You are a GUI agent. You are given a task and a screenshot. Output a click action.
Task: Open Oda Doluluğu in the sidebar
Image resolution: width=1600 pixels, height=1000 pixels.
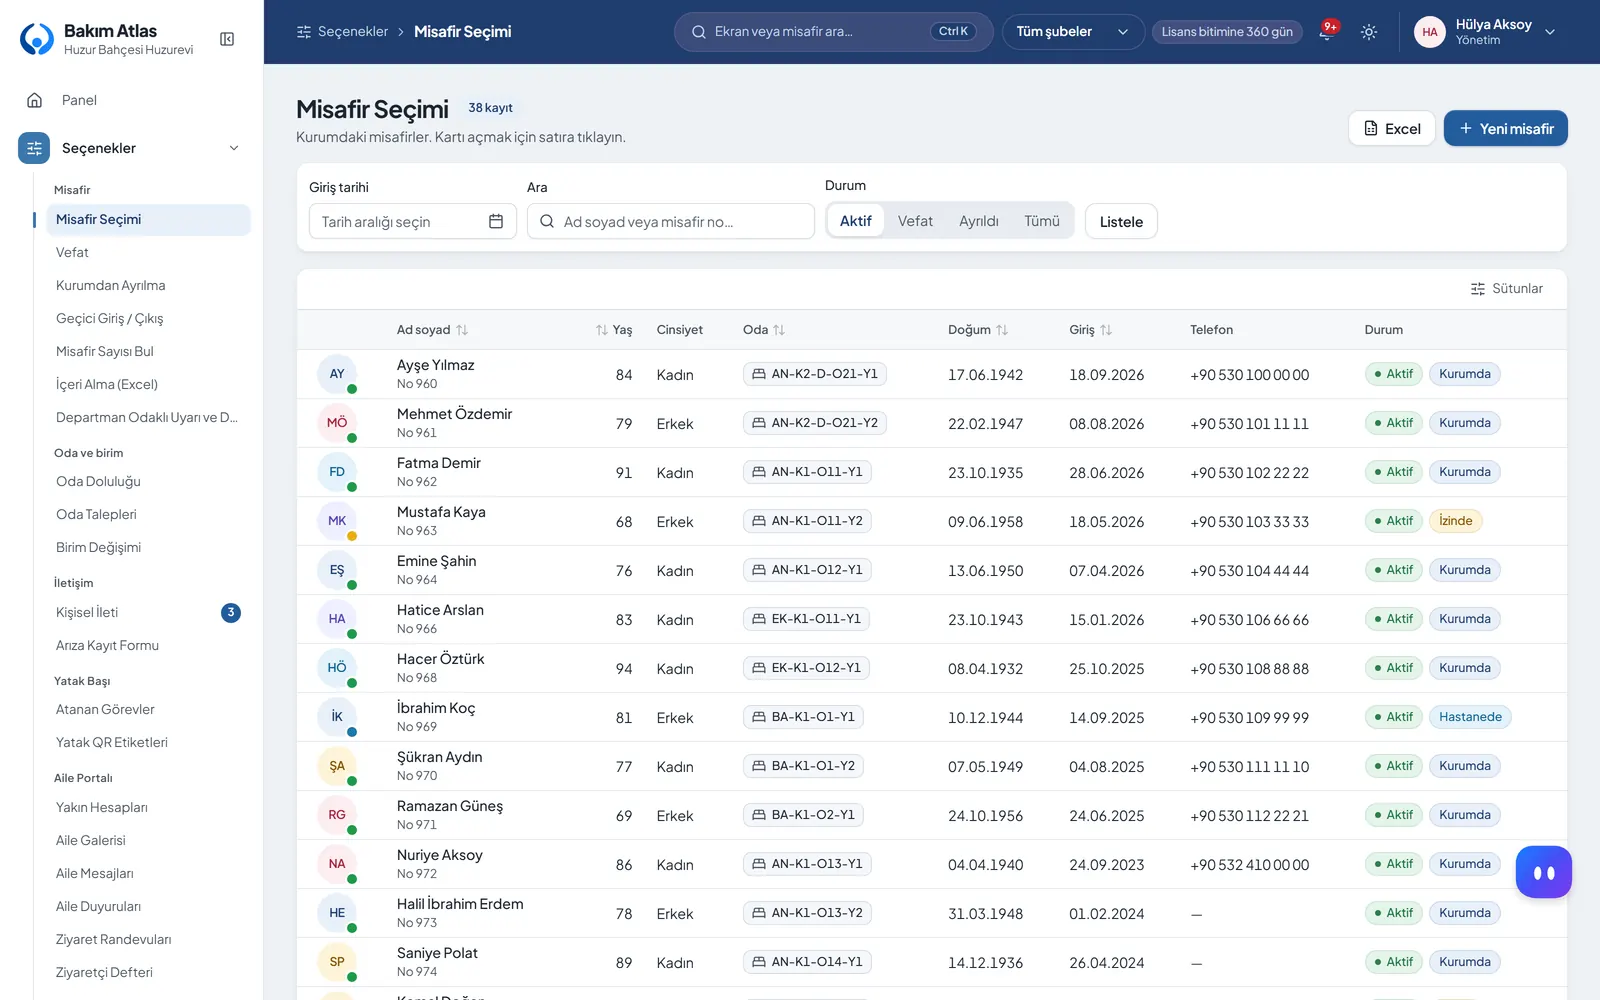click(x=148, y=482)
